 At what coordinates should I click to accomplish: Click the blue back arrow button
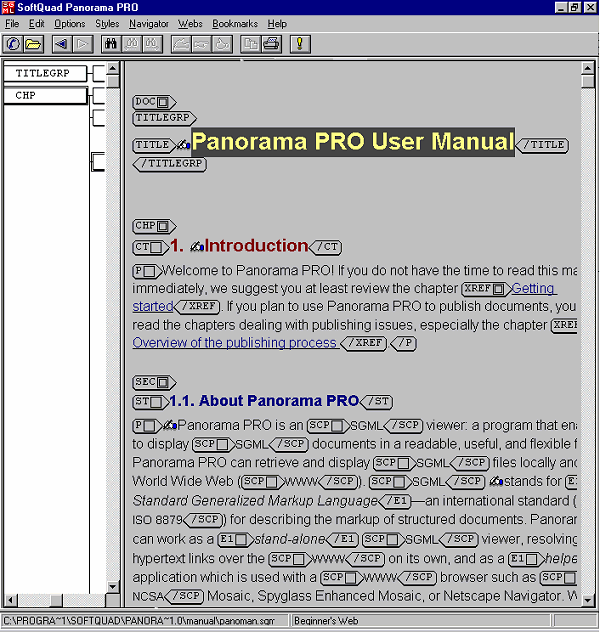pyautogui.click(x=62, y=44)
